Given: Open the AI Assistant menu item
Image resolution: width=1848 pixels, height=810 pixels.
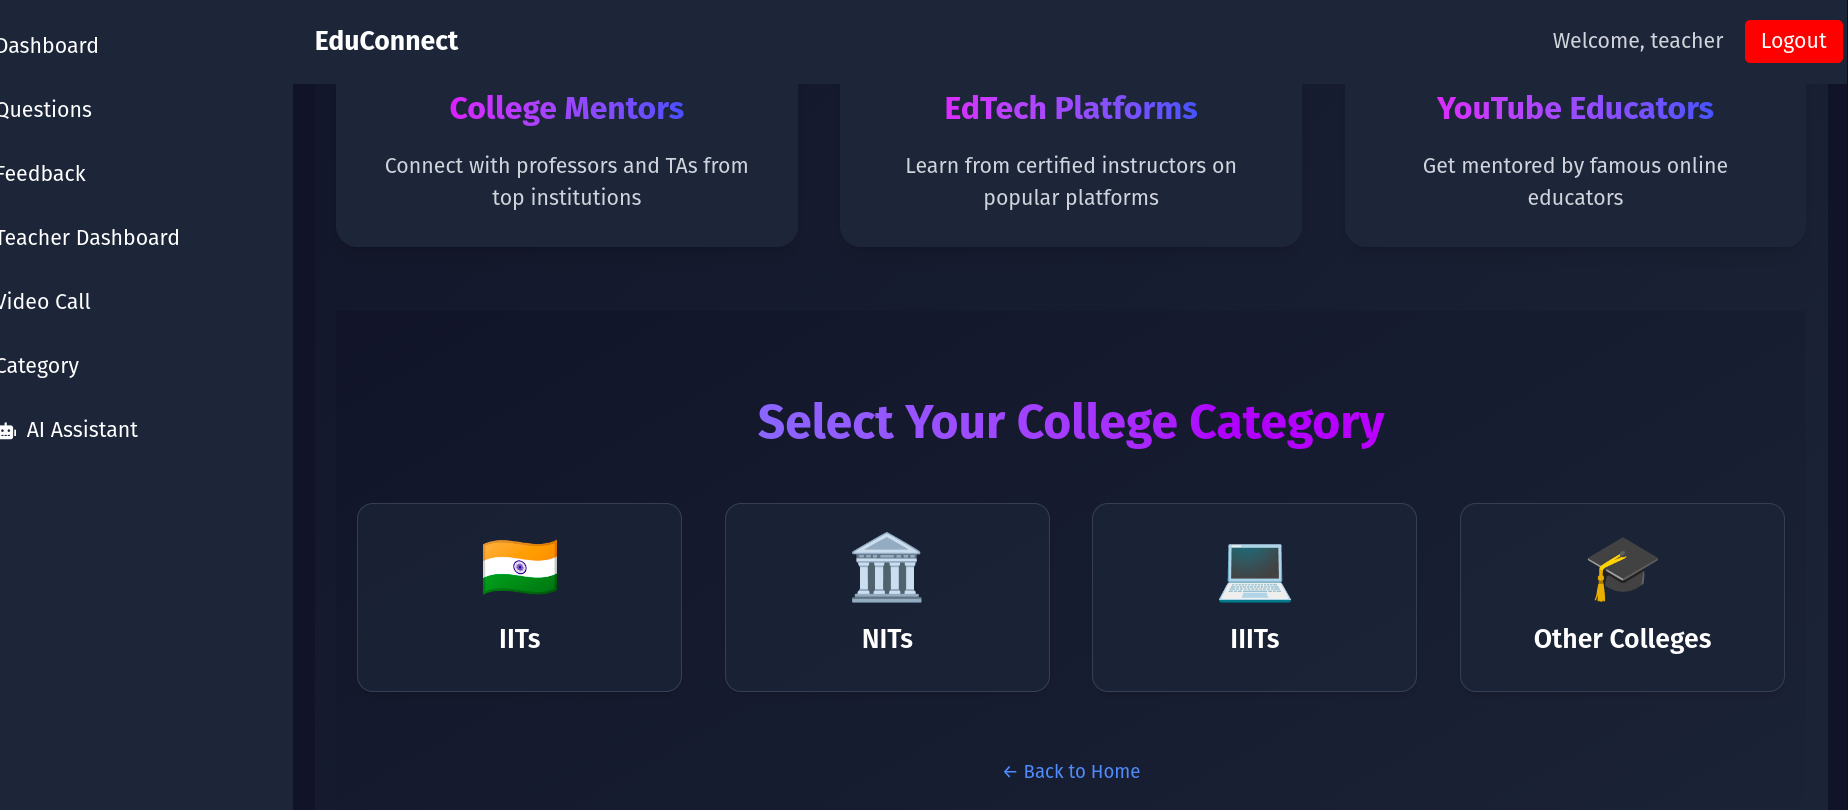Looking at the screenshot, I should click(x=82, y=430).
